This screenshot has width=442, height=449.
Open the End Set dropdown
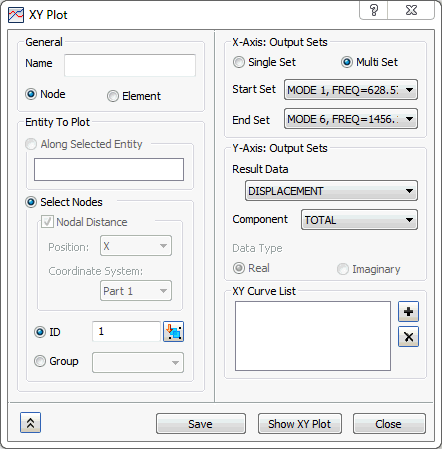pyautogui.click(x=351, y=119)
